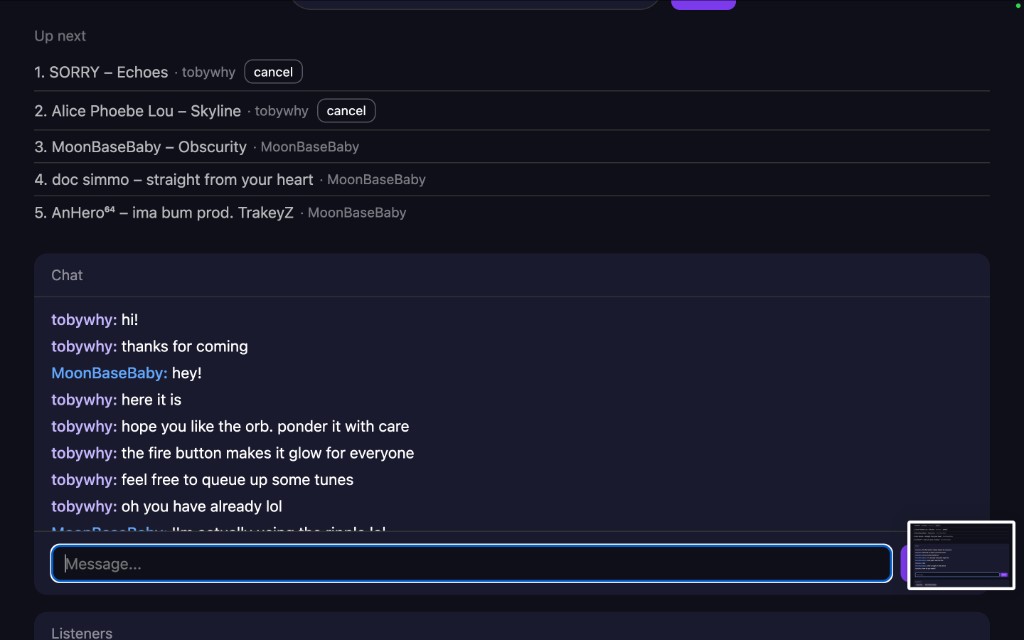Click MoonBaseBaby's name on the "hey!" message
Image resolution: width=1024 pixels, height=640 pixels.
pyautogui.click(x=109, y=373)
